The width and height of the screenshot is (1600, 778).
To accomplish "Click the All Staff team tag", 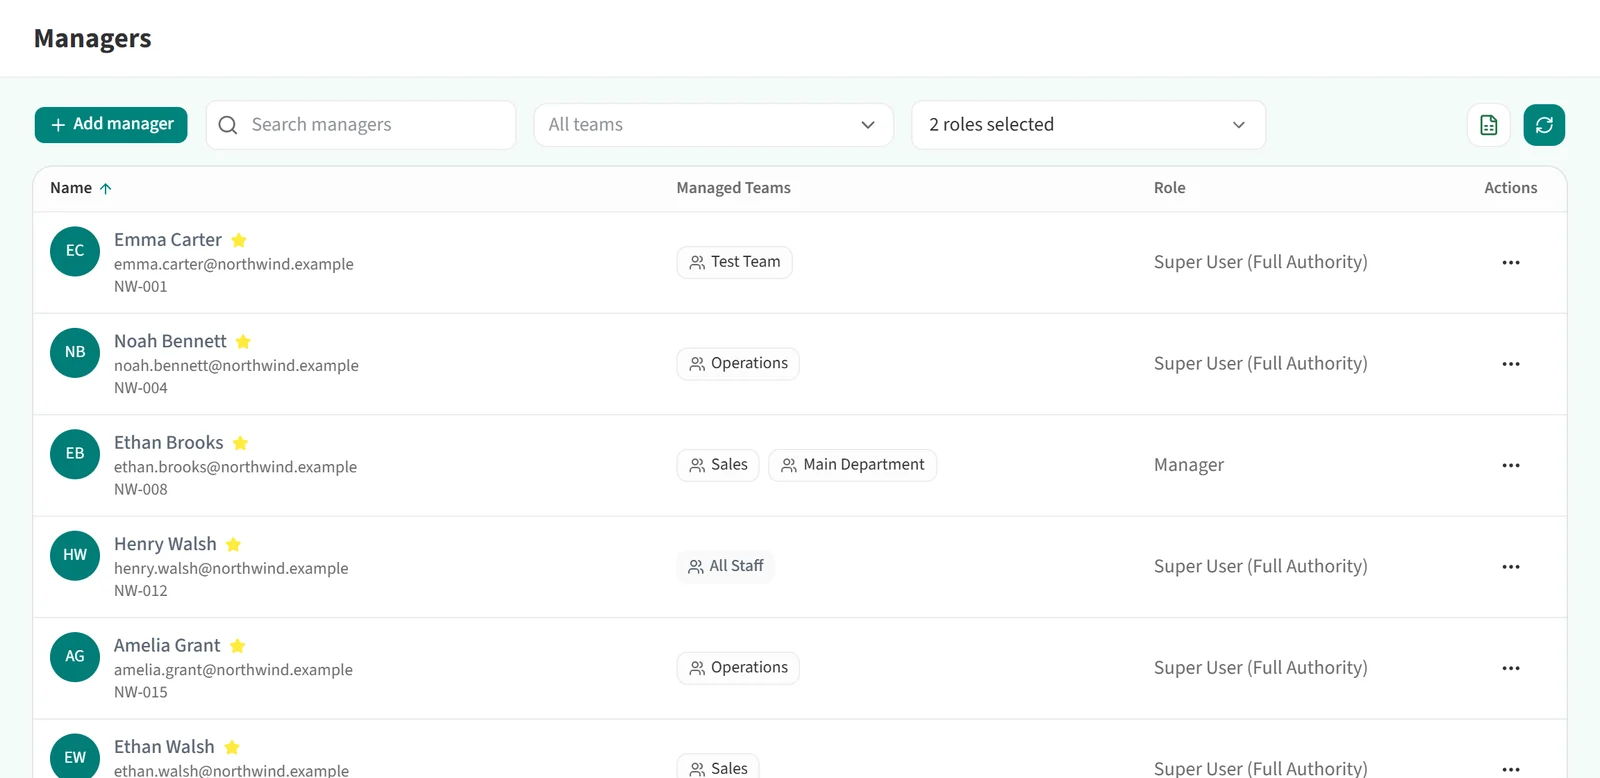I will [x=725, y=566].
